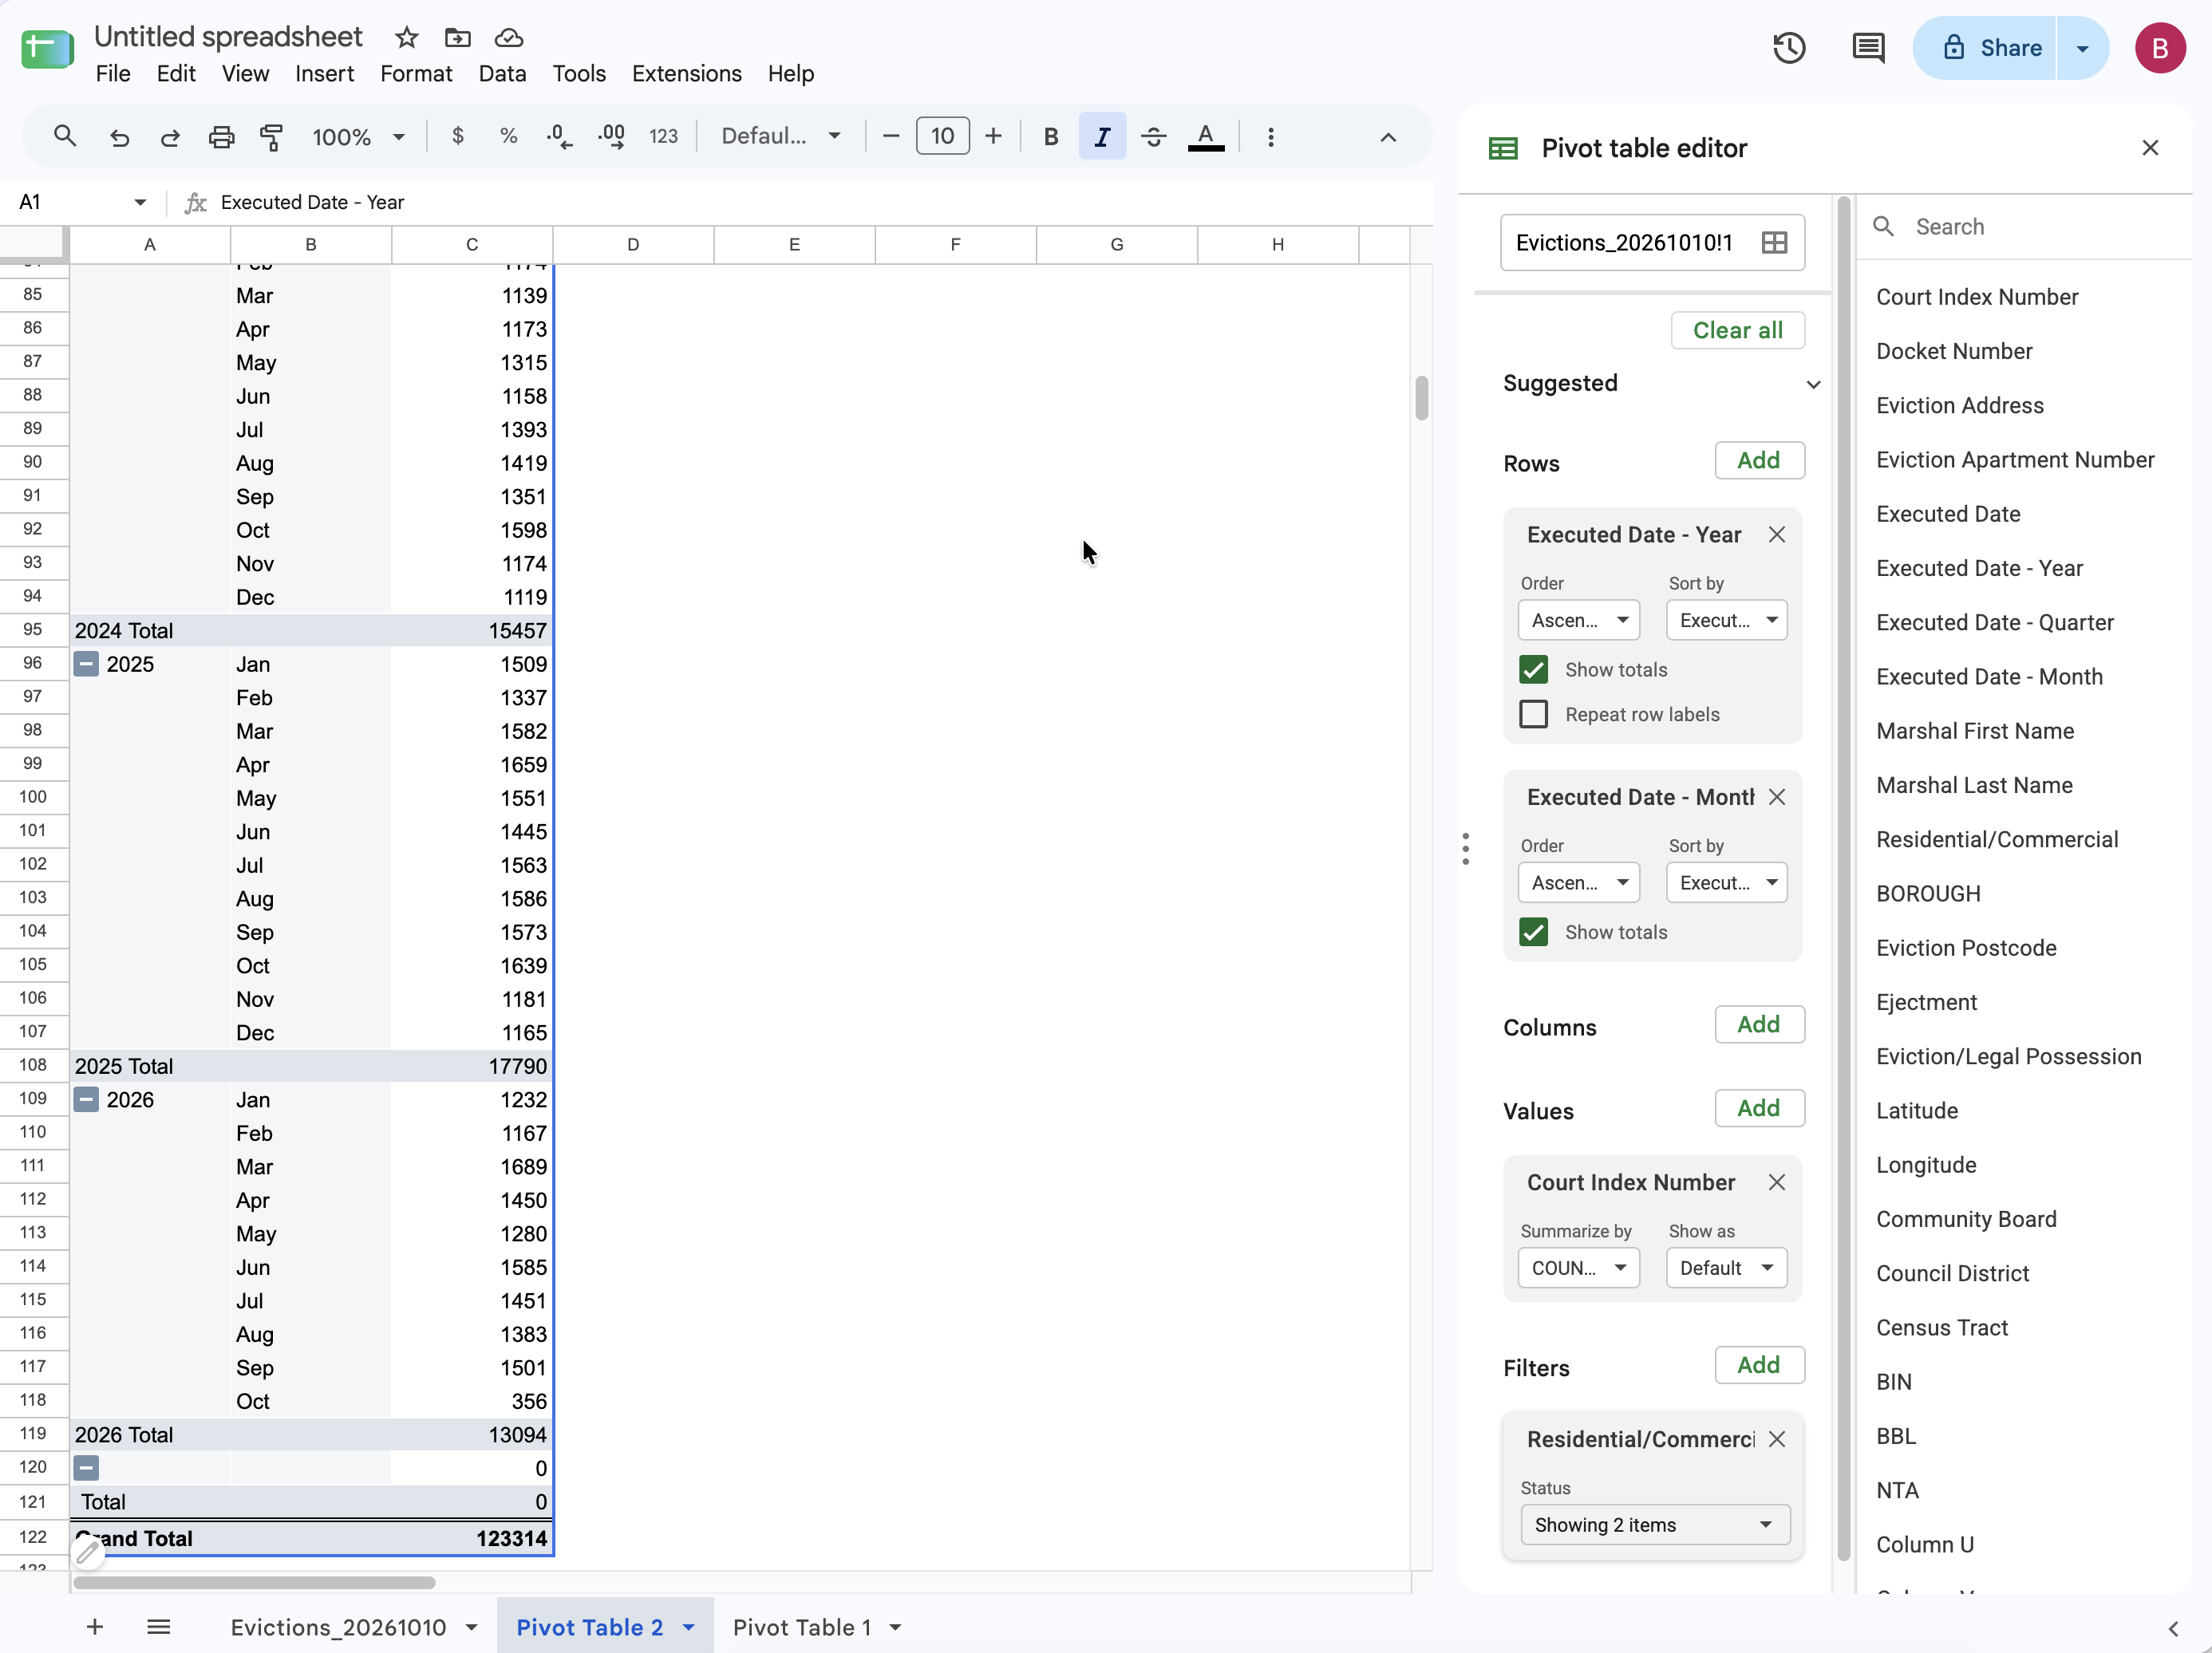Decrease decimal places icon
2212x1653 pixels.
(560, 137)
